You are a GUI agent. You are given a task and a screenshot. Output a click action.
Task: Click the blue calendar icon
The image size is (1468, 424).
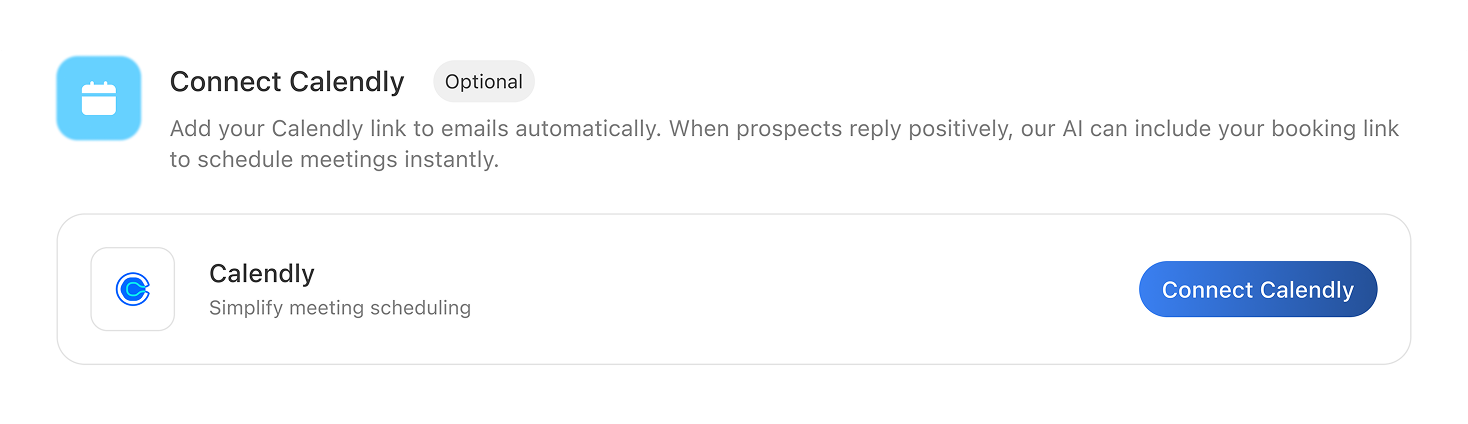pos(98,98)
